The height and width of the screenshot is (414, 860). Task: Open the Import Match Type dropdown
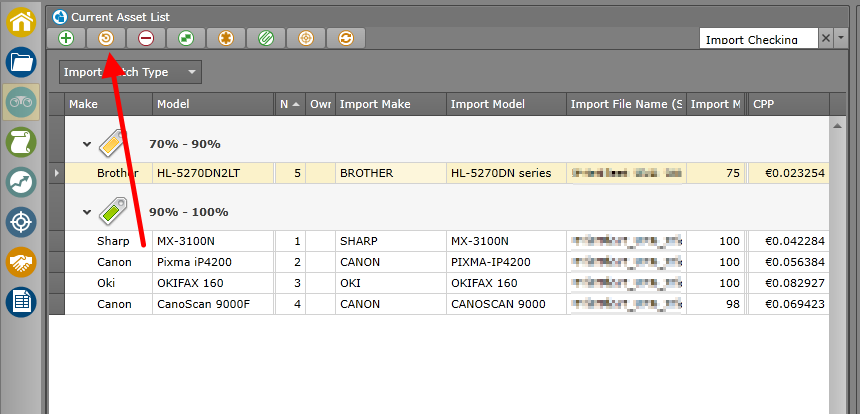point(131,72)
